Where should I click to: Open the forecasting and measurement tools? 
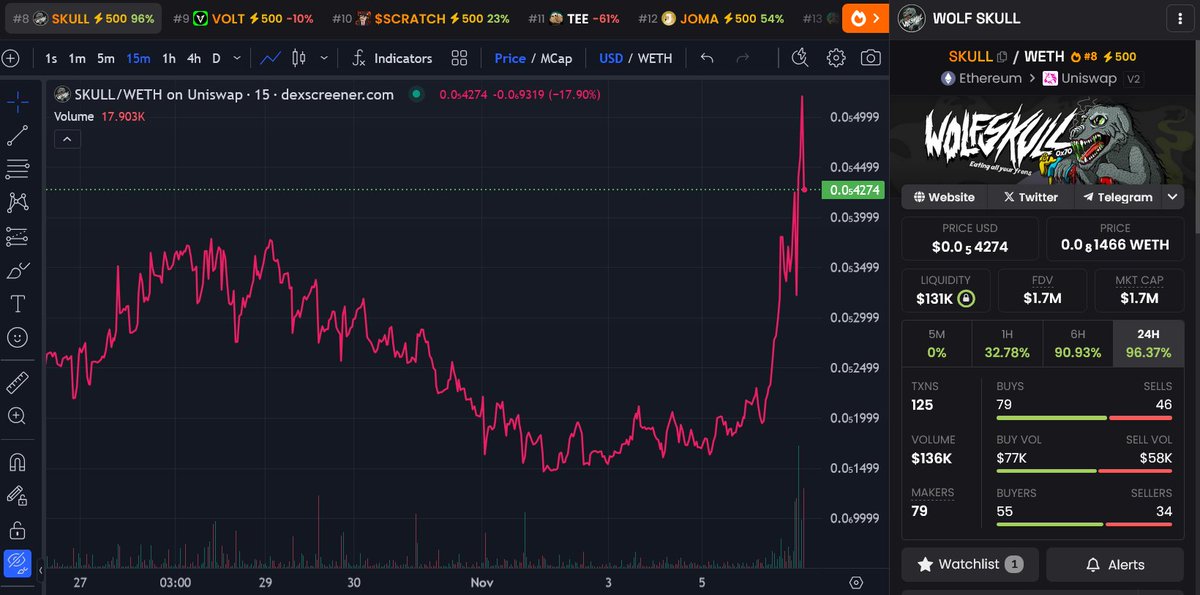click(17, 236)
